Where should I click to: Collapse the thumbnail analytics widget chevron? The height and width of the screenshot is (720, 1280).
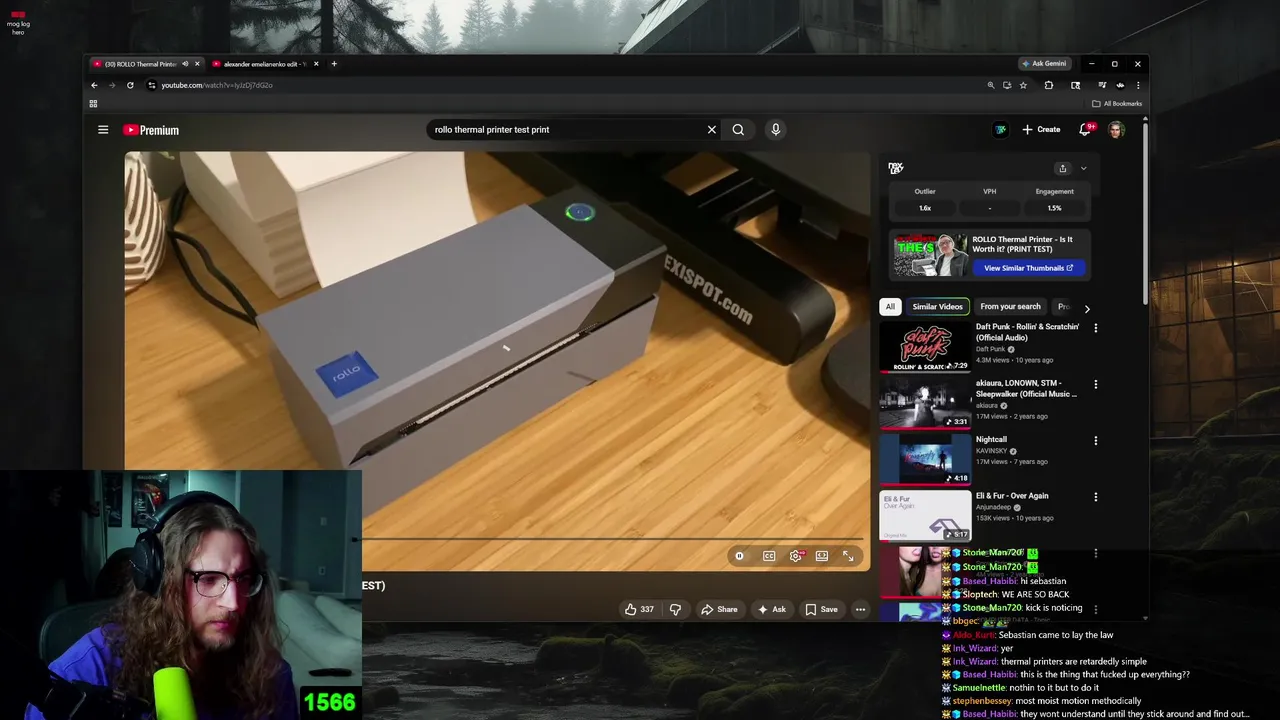tap(1083, 168)
